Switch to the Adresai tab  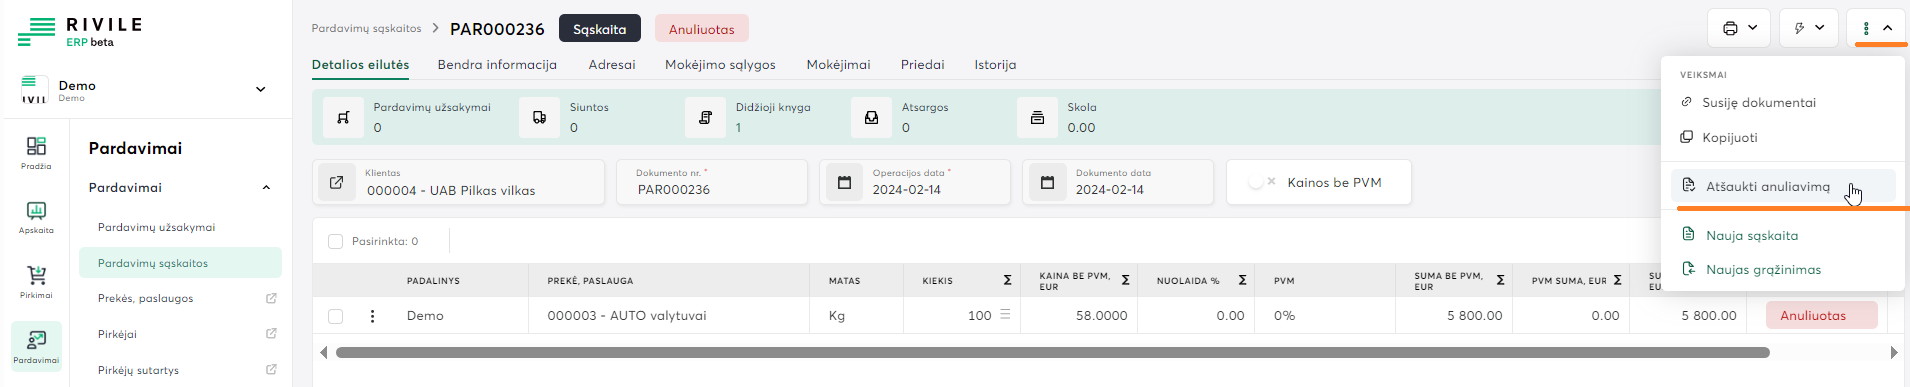coord(612,65)
